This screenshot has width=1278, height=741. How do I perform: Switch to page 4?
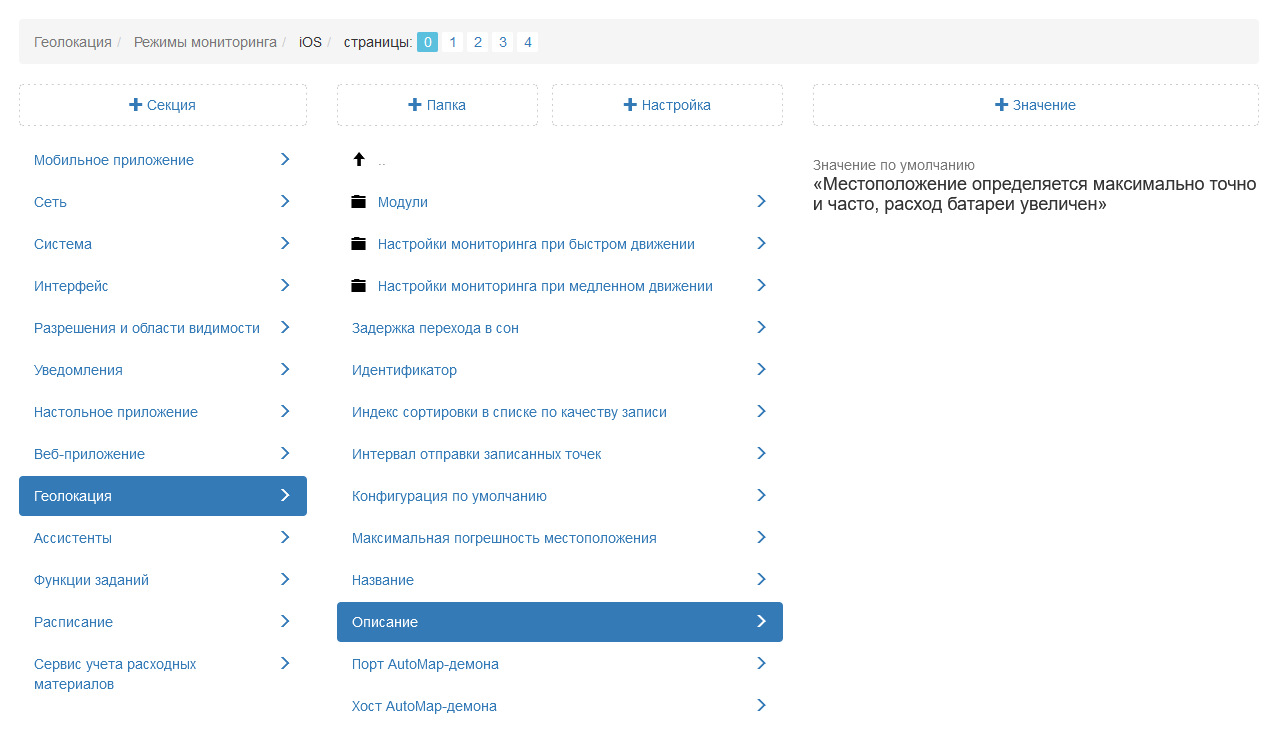coord(528,42)
